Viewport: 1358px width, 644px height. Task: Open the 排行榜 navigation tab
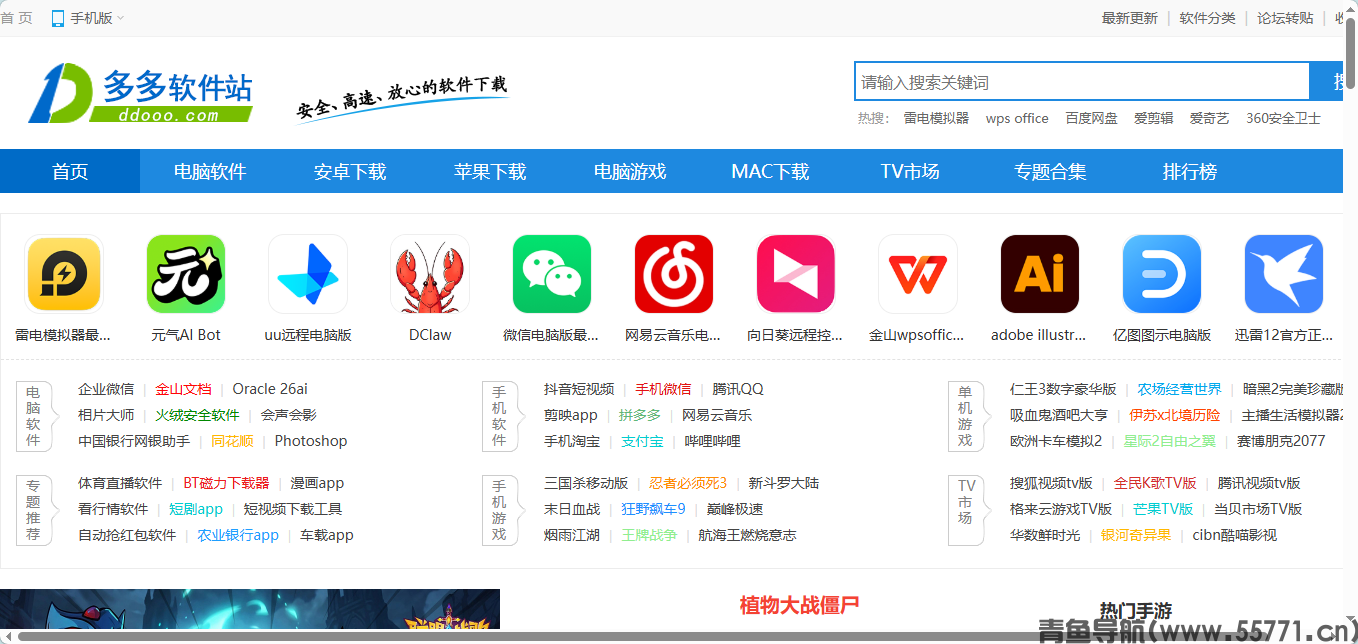(x=1190, y=171)
